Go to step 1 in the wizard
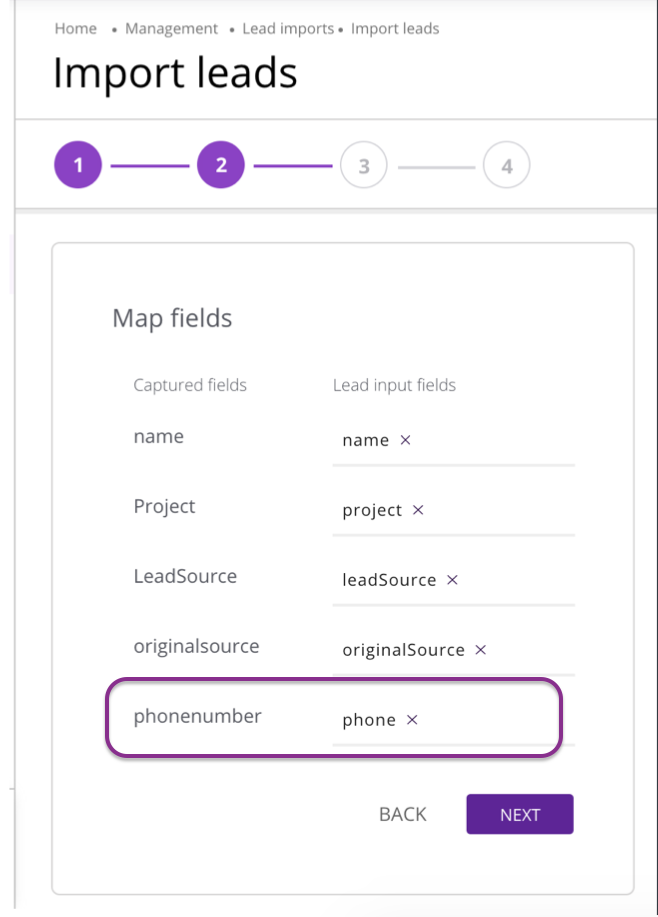Screen dimensions: 658x917 78,166
